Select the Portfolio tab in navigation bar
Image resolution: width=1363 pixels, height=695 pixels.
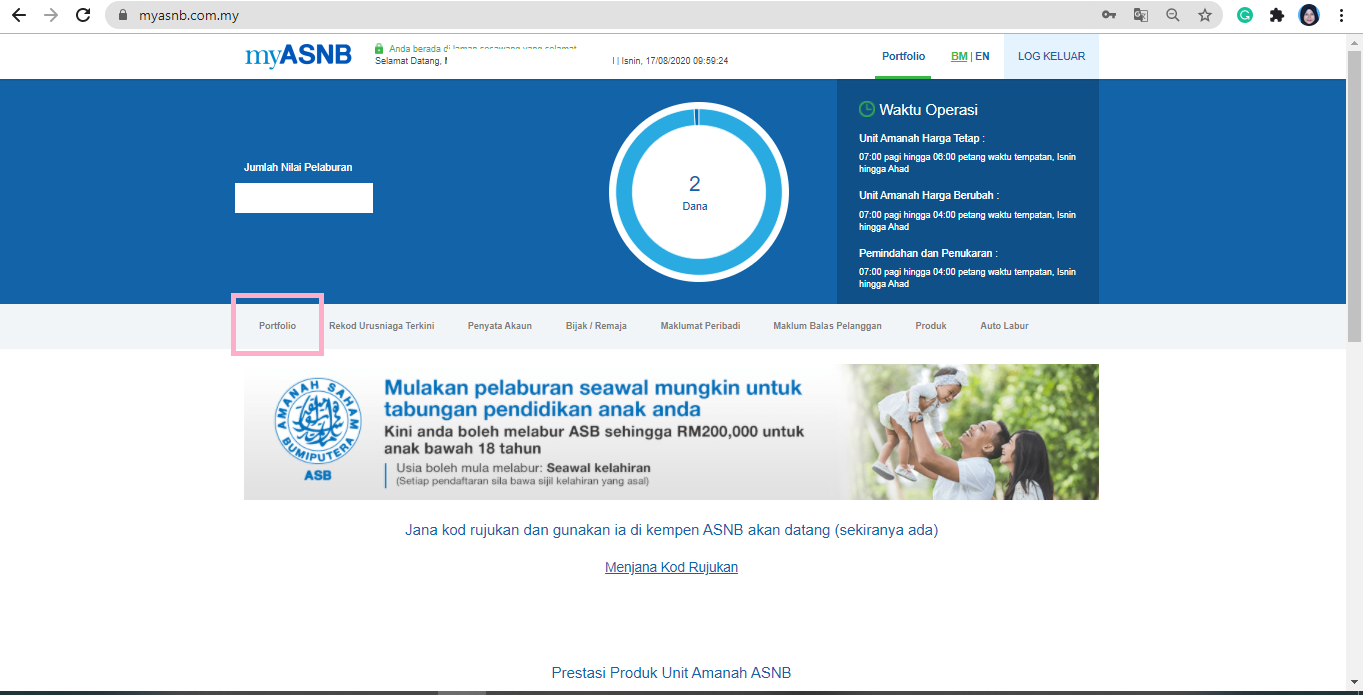(x=277, y=326)
